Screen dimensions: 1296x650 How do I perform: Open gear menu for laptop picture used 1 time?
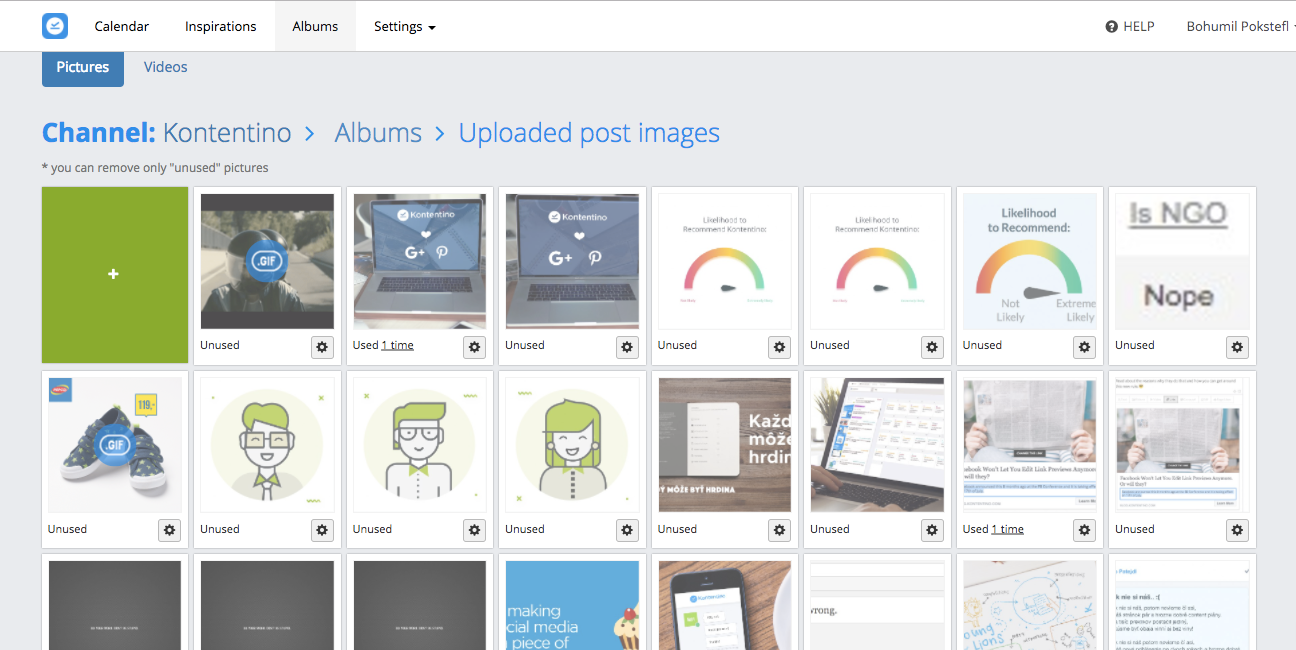pos(475,347)
